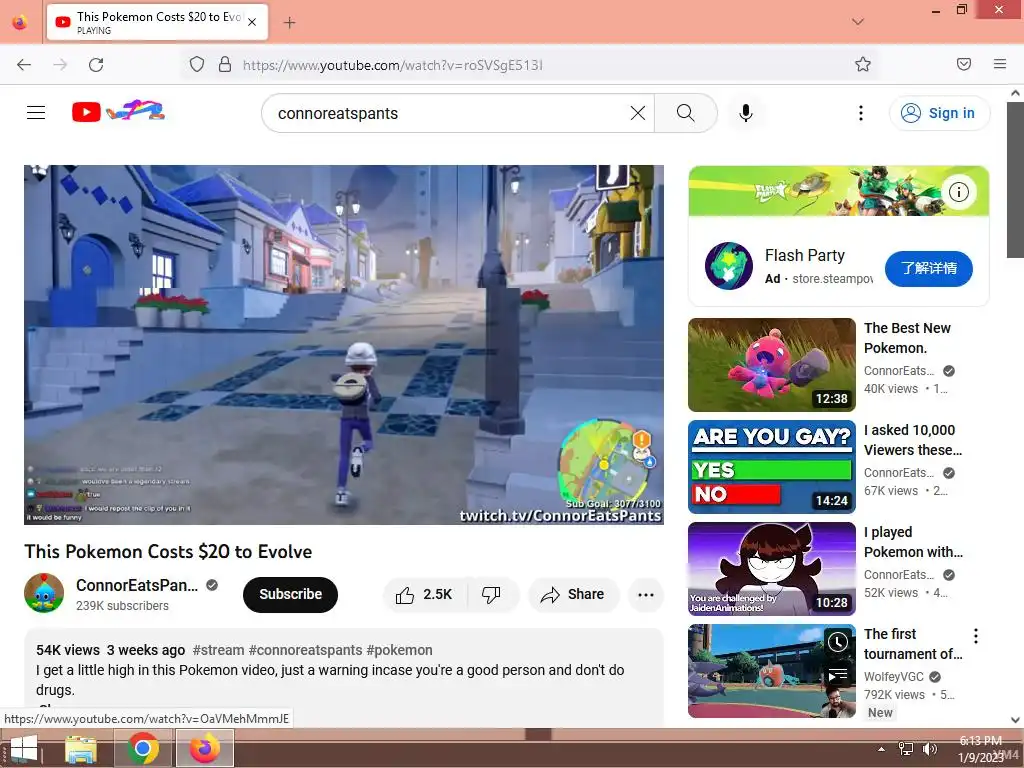The height and width of the screenshot is (768, 1024).
Task: Click the Flash Party ad banner image
Action: [x=839, y=191]
